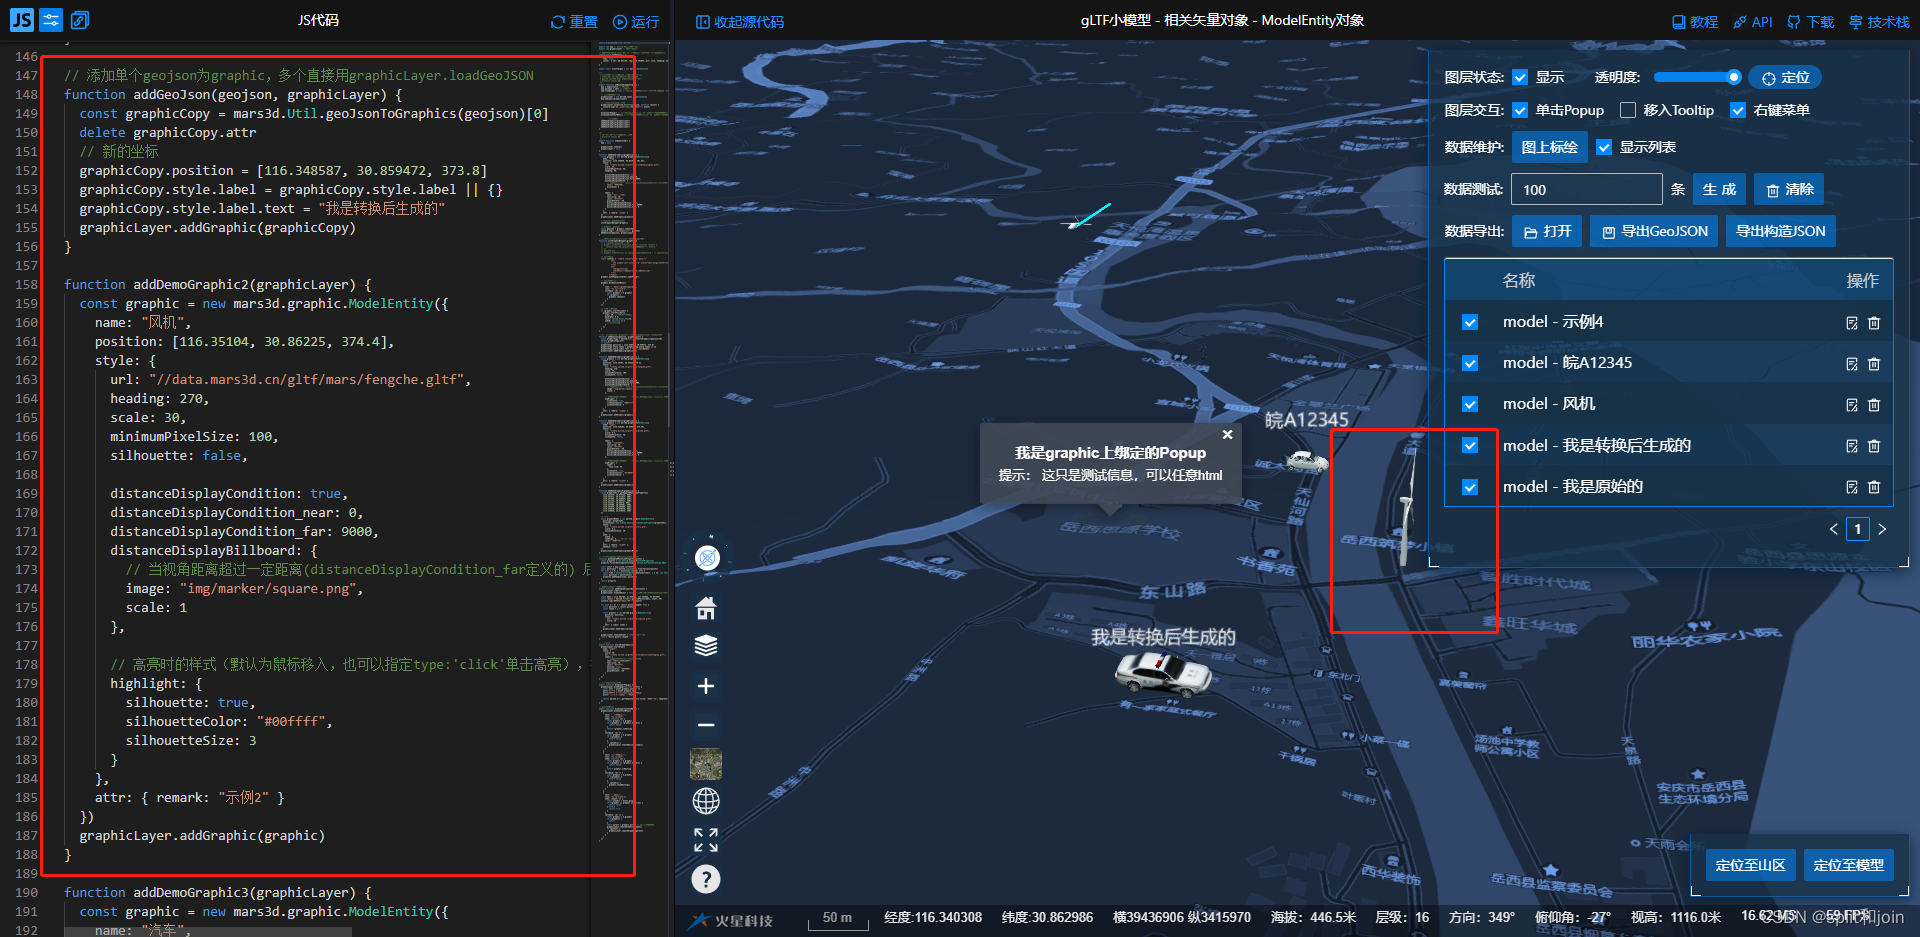This screenshot has width=1920, height=937.
Task: Go to previous page in the list pagination
Action: click(x=1834, y=529)
